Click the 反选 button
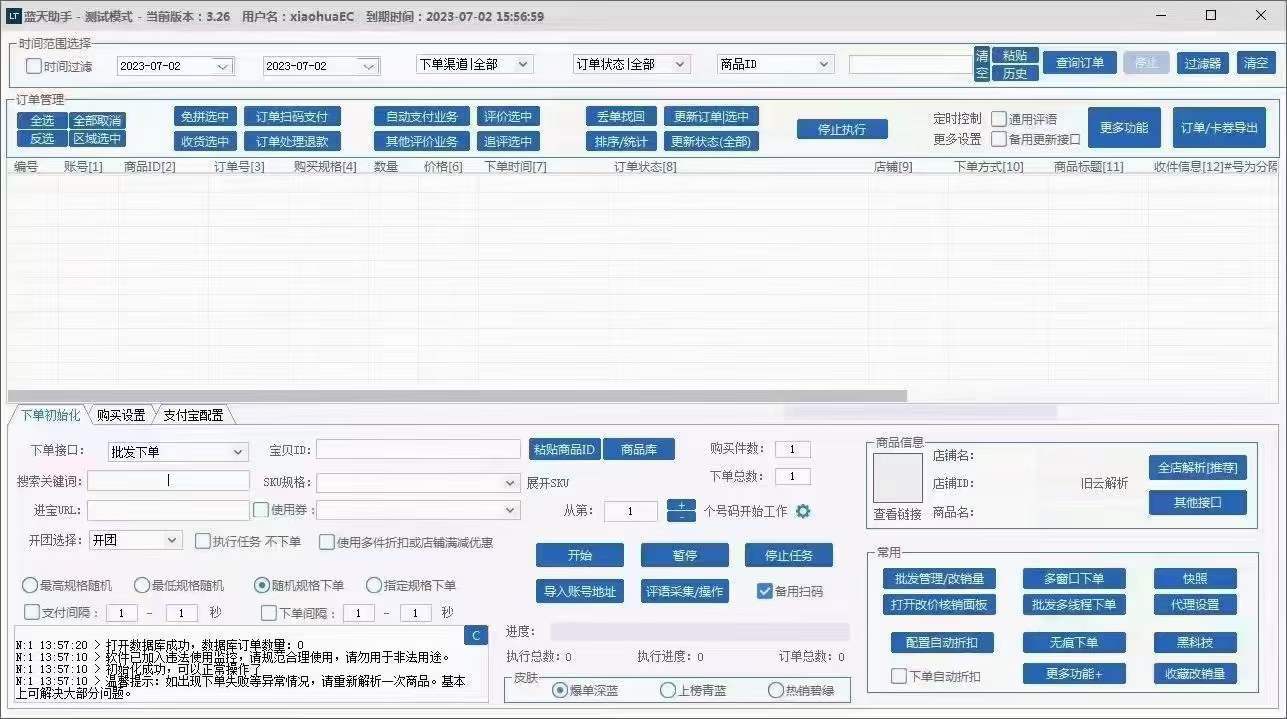The image size is (1287, 719). pyautogui.click(x=42, y=139)
